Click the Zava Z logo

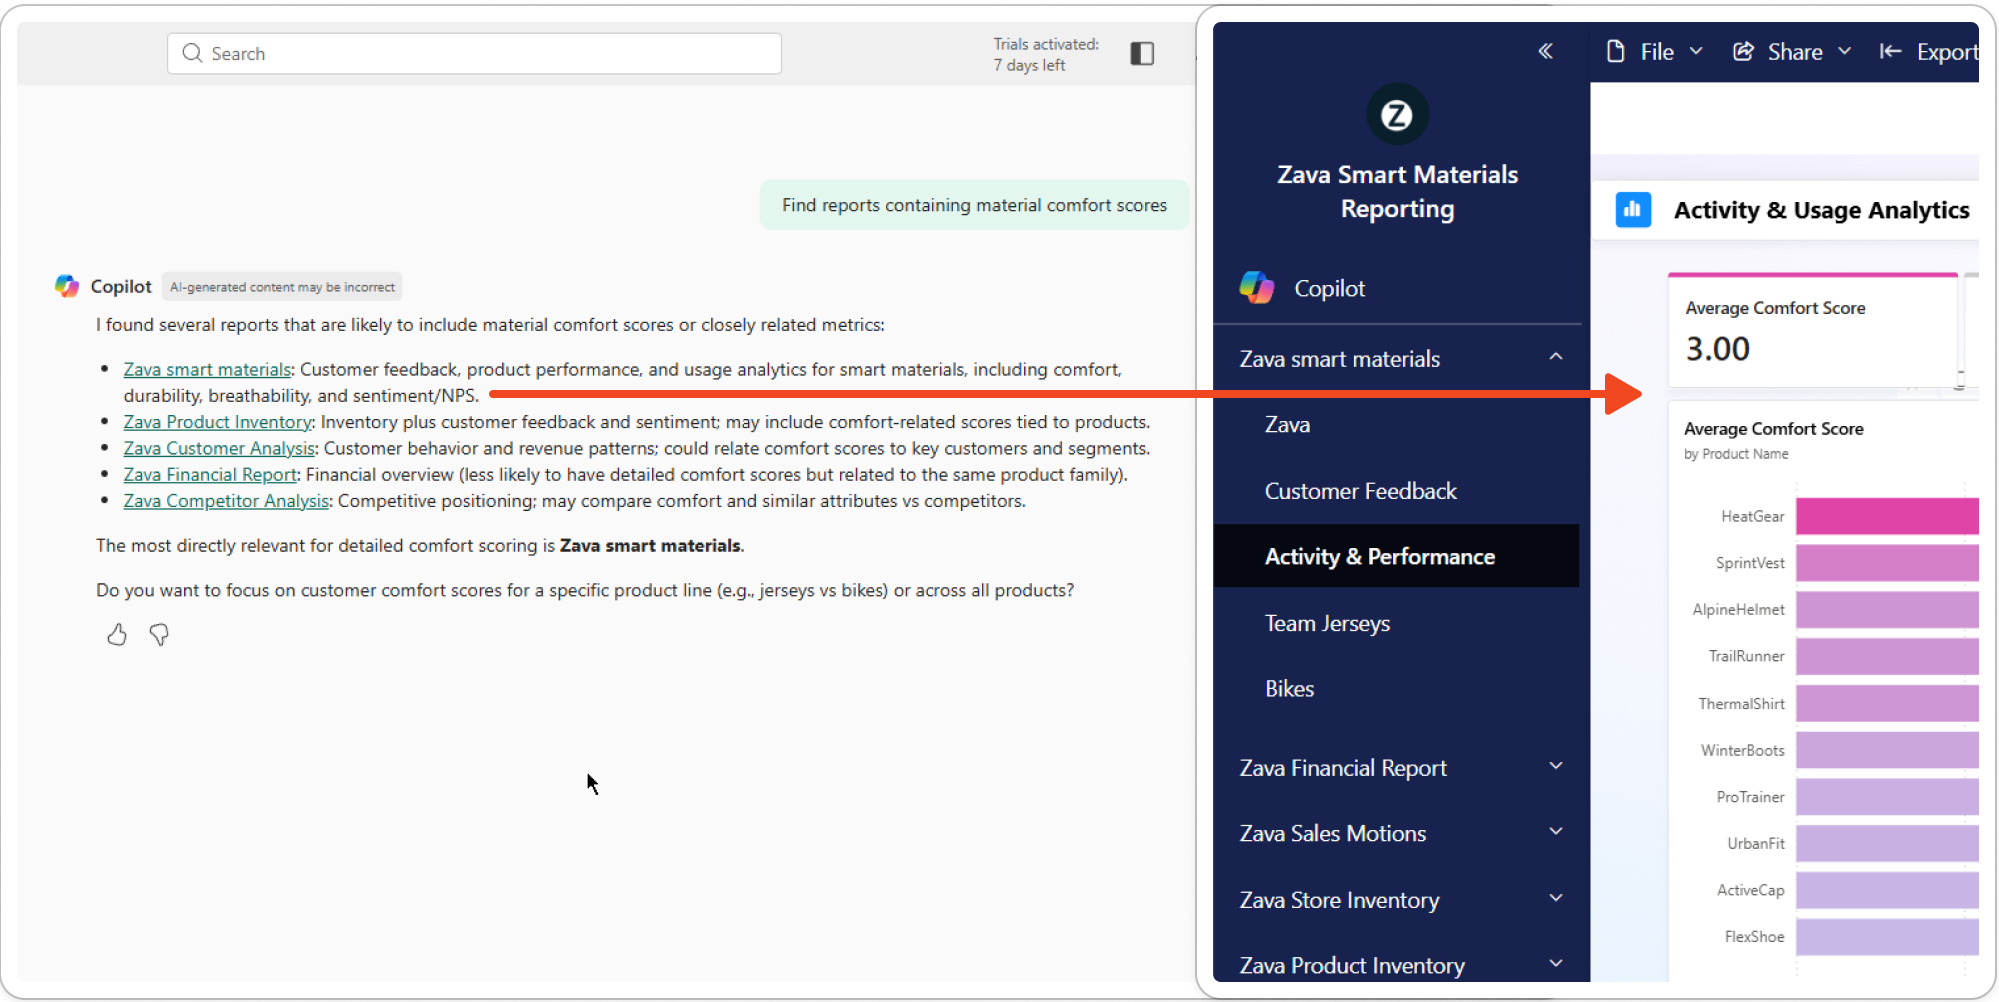coord(1397,115)
